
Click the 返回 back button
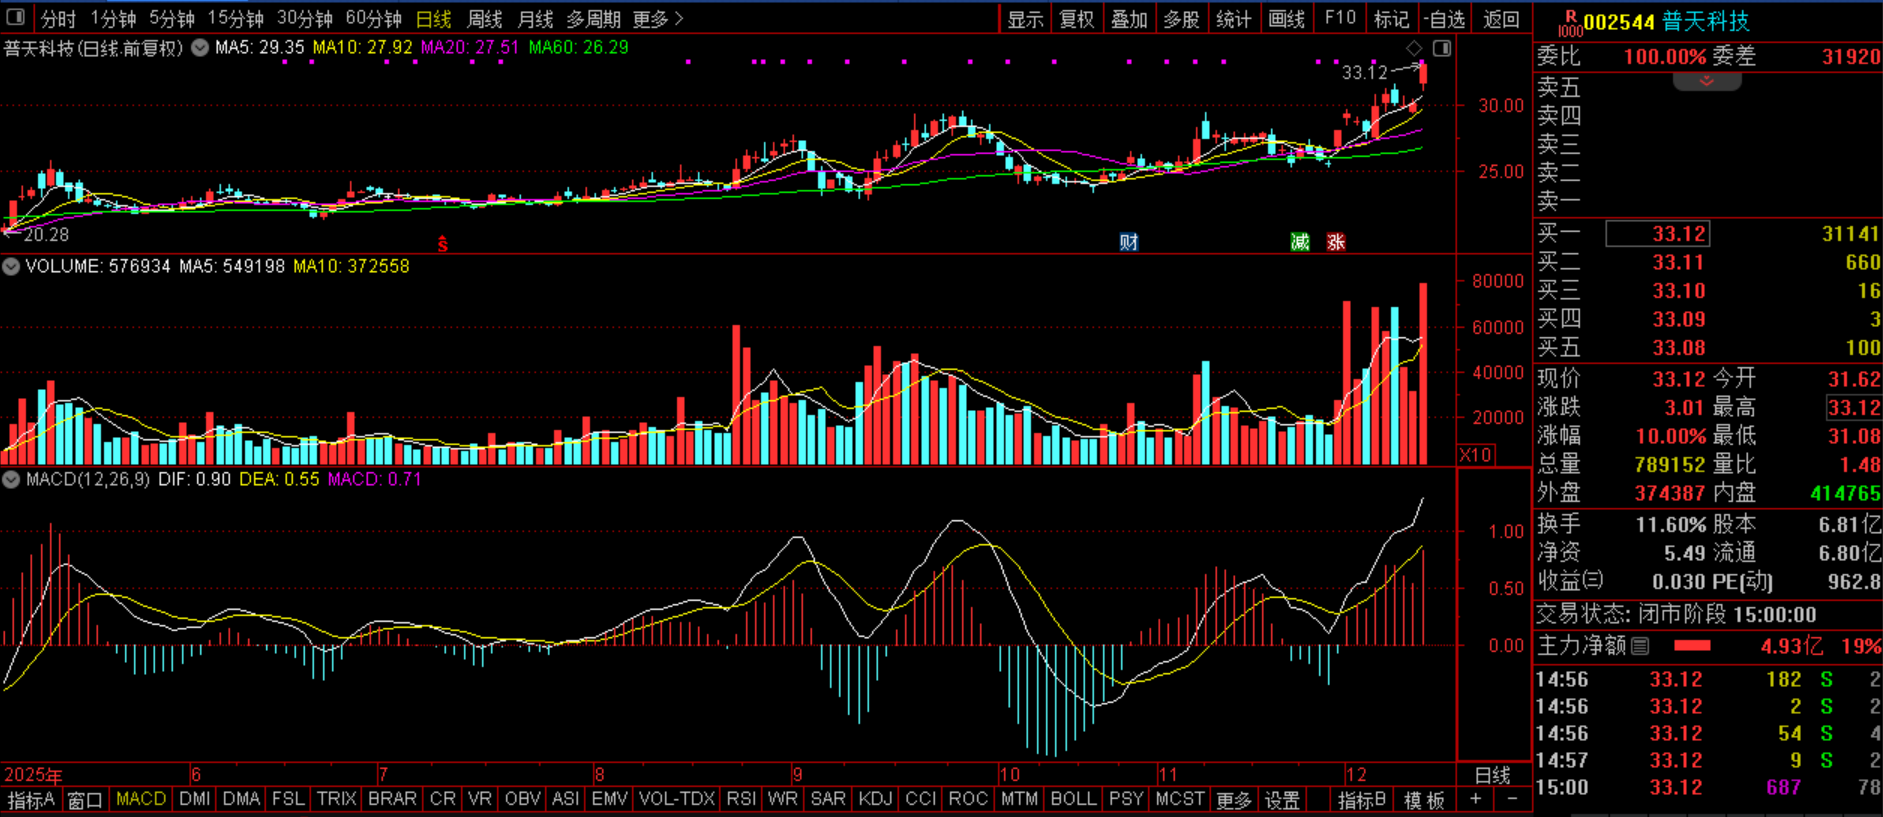coord(1501,19)
